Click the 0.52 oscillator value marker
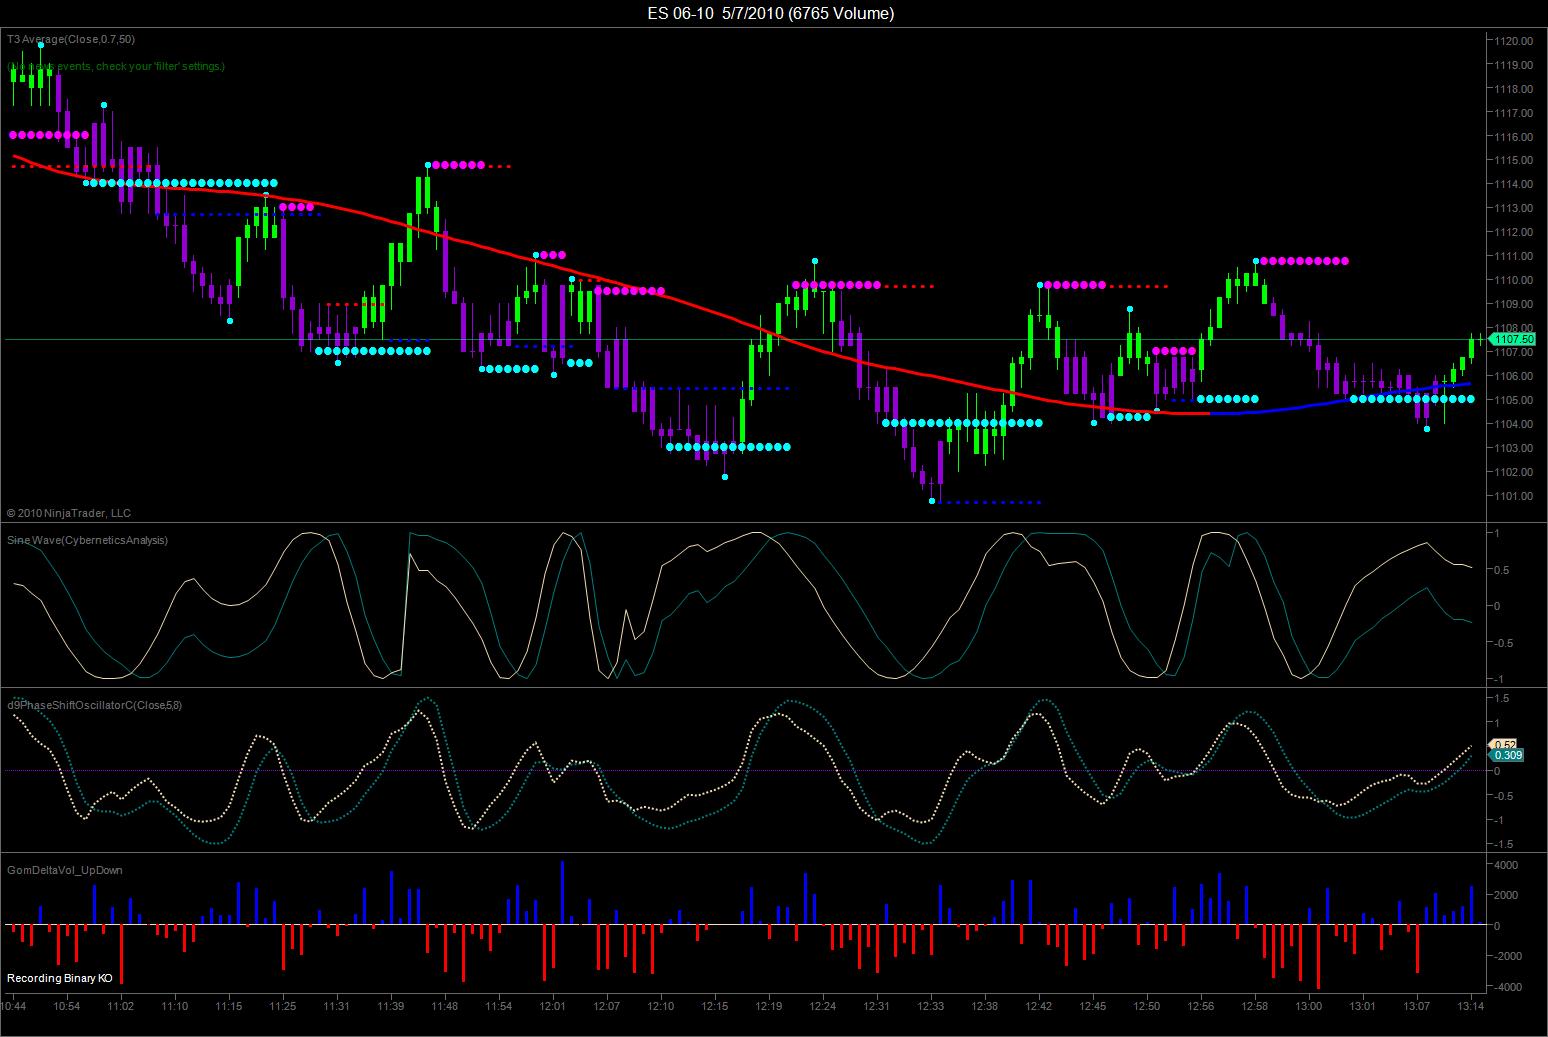The width and height of the screenshot is (1548, 1037). tap(1504, 744)
